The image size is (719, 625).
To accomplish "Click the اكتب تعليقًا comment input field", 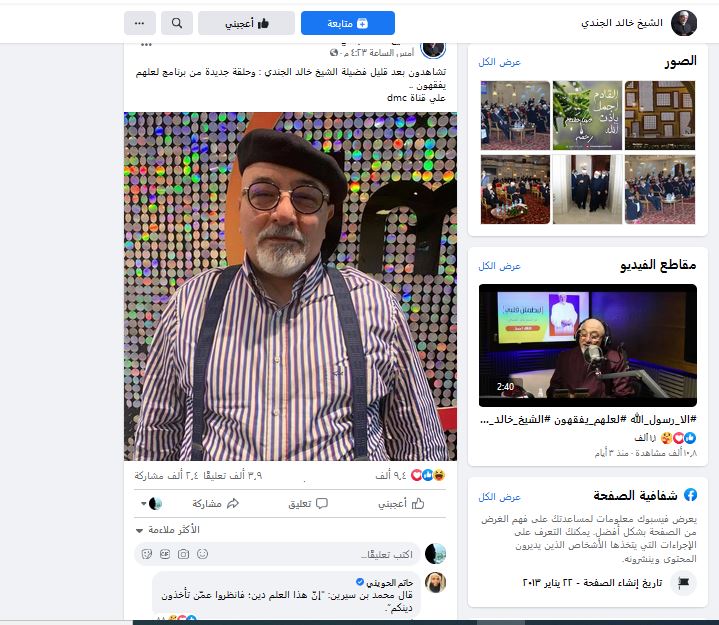I will pyautogui.click(x=278, y=554).
